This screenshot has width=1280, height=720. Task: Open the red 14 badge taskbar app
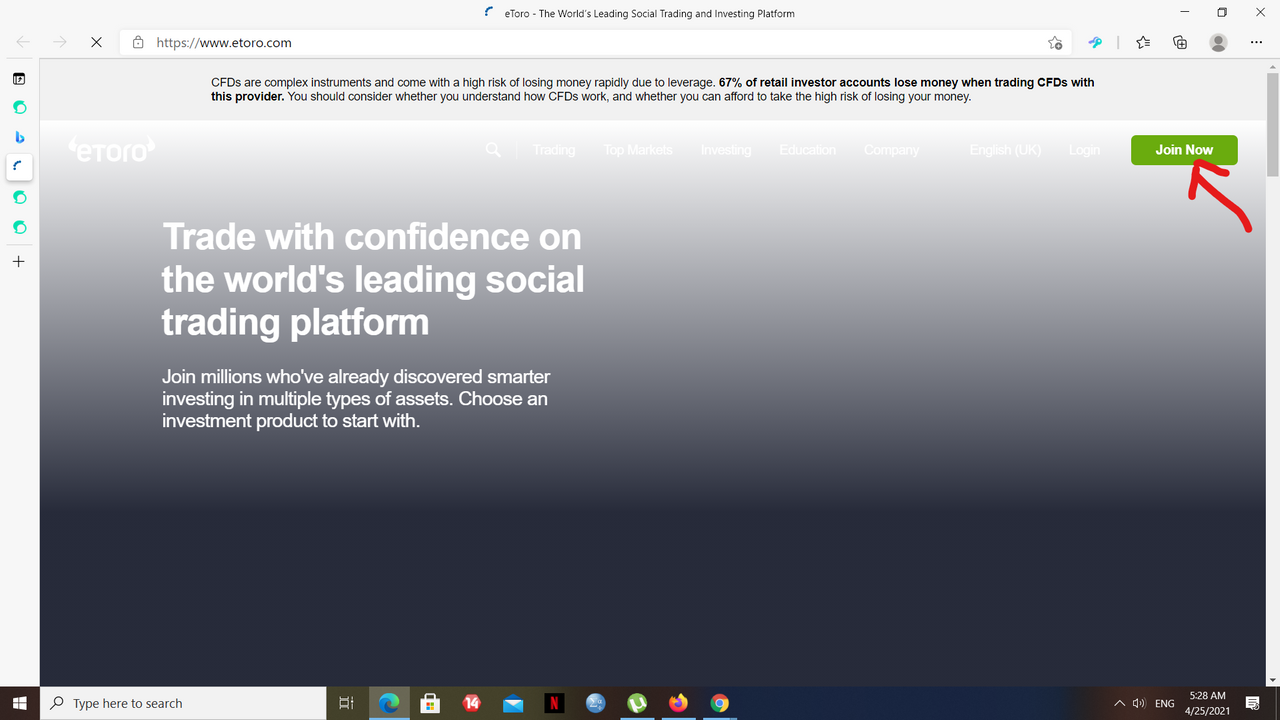click(x=472, y=703)
